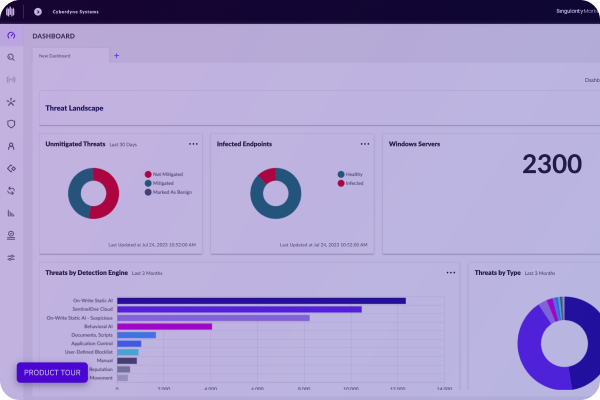Open the broadcast signal icon in sidebar

tap(11, 79)
